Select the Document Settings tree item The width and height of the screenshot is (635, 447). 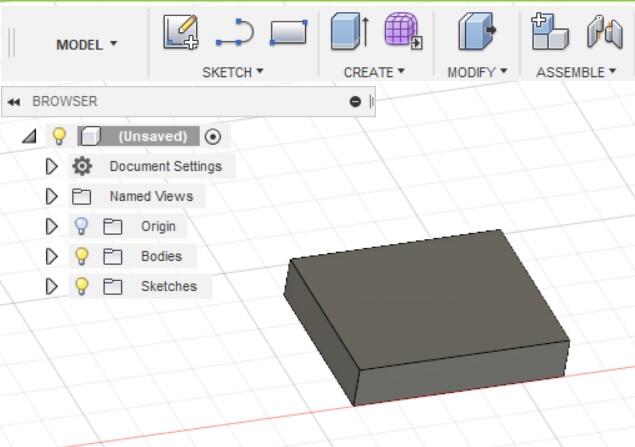(x=166, y=166)
